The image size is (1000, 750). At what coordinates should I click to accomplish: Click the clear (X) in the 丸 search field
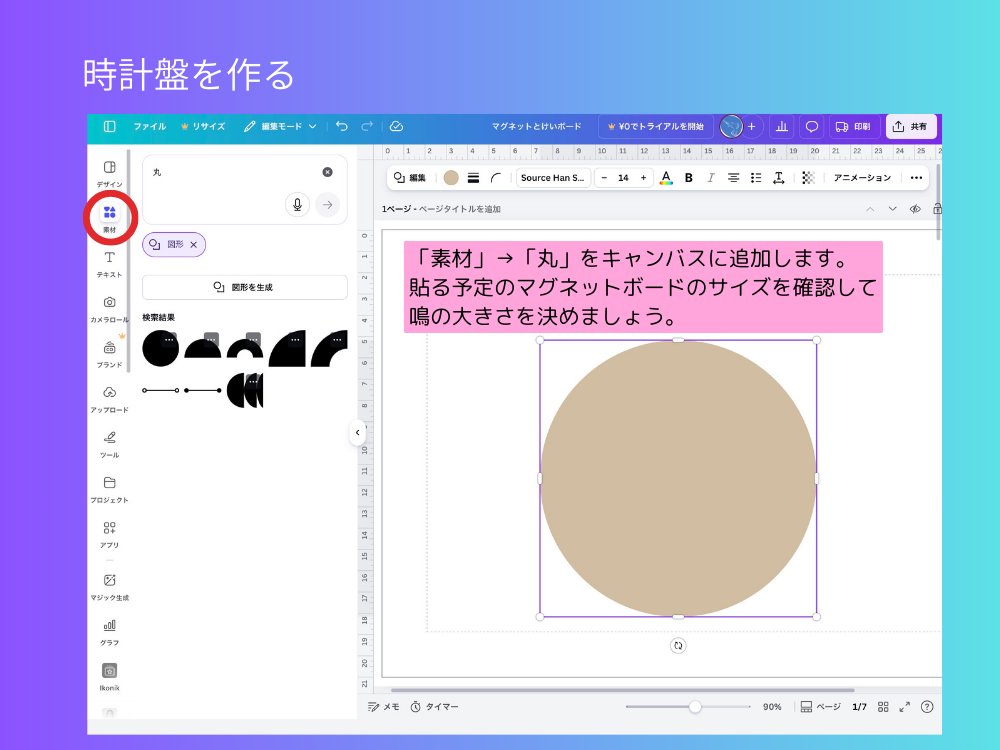point(327,171)
